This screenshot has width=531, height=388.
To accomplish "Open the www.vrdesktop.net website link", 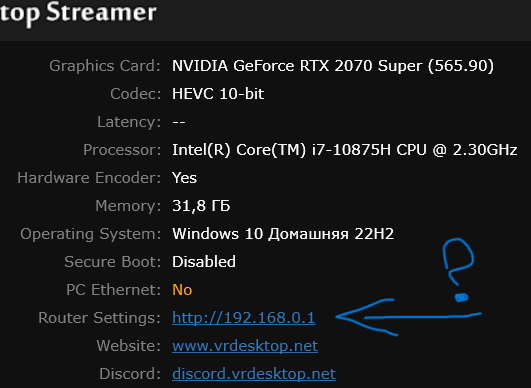I will click(x=245, y=346).
